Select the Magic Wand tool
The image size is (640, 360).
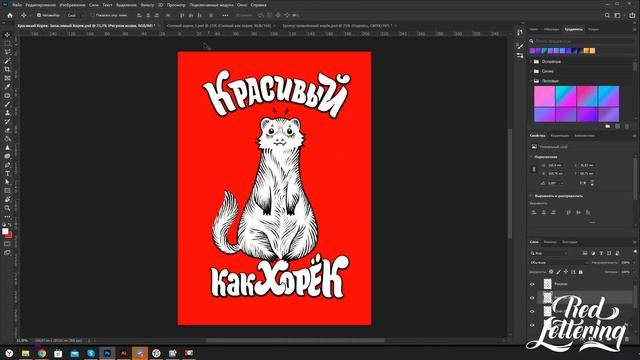coord(7,60)
